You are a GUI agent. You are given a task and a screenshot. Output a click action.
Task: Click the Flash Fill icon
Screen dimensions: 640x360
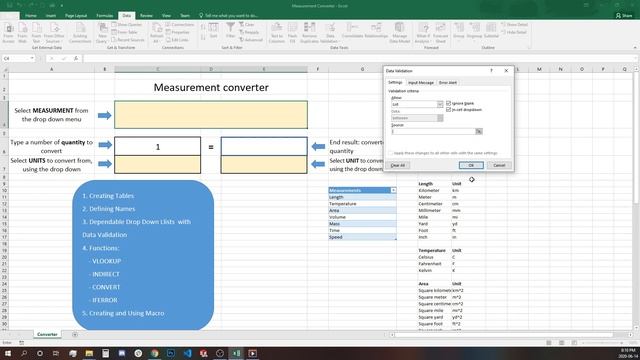292,33
